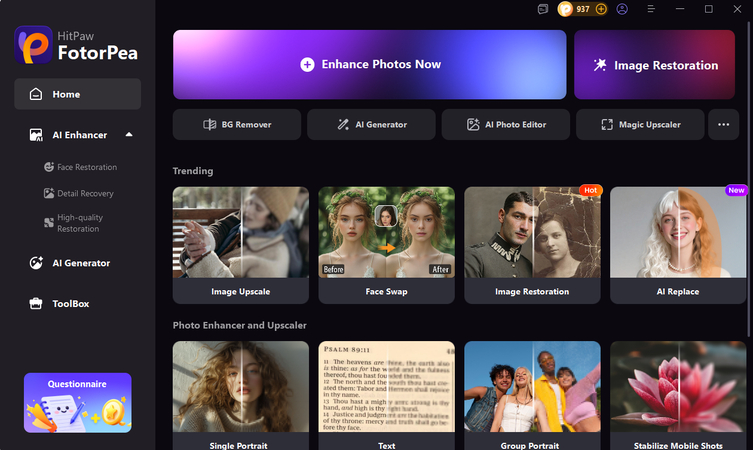This screenshot has width=753, height=450.
Task: Open the Face Swap trending thumbnail
Action: [x=387, y=244]
